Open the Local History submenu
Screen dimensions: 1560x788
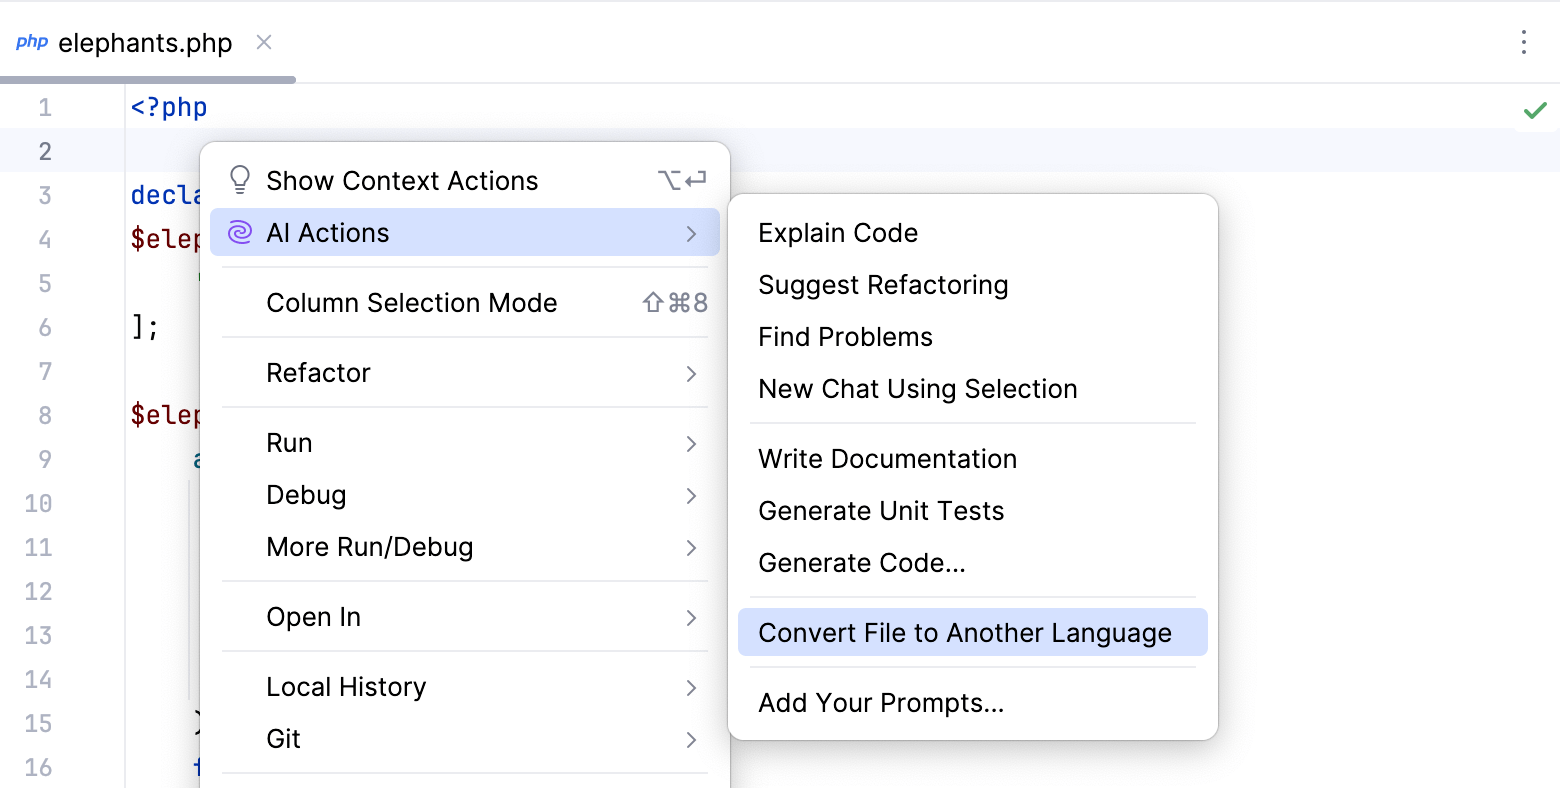pyautogui.click(x=346, y=686)
